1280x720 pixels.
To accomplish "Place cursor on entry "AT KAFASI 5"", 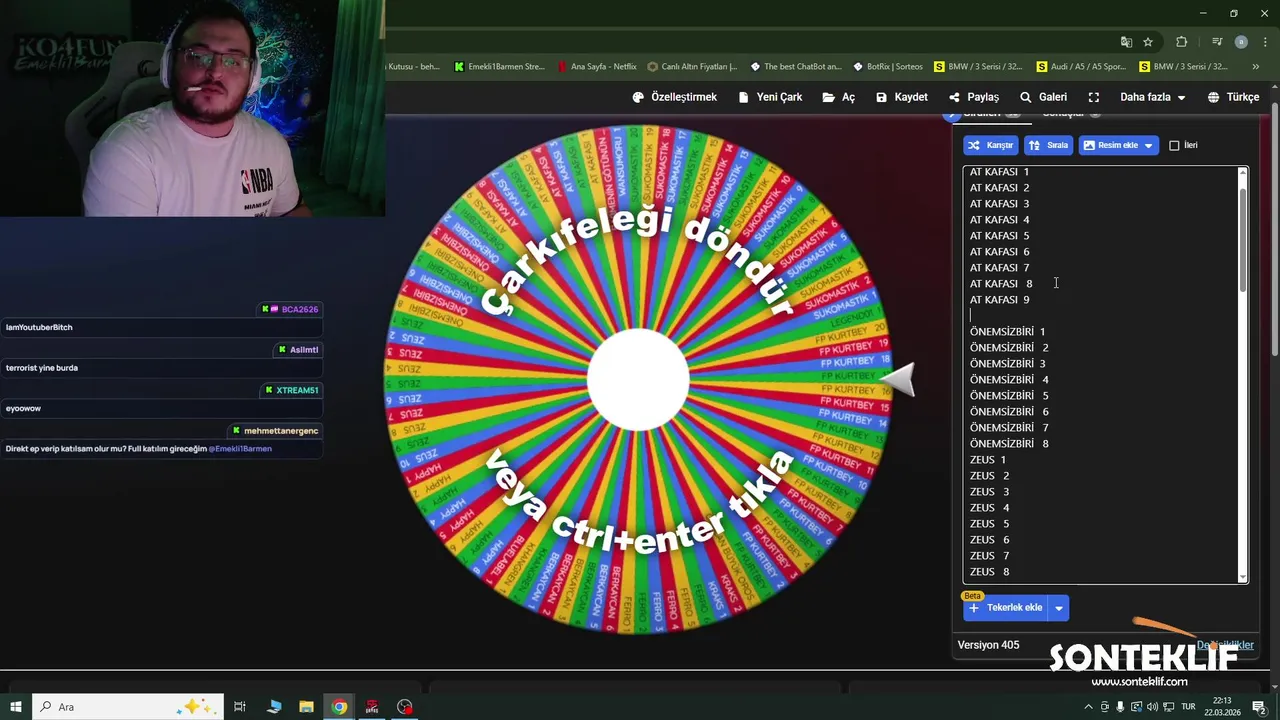I will pyautogui.click(x=999, y=236).
